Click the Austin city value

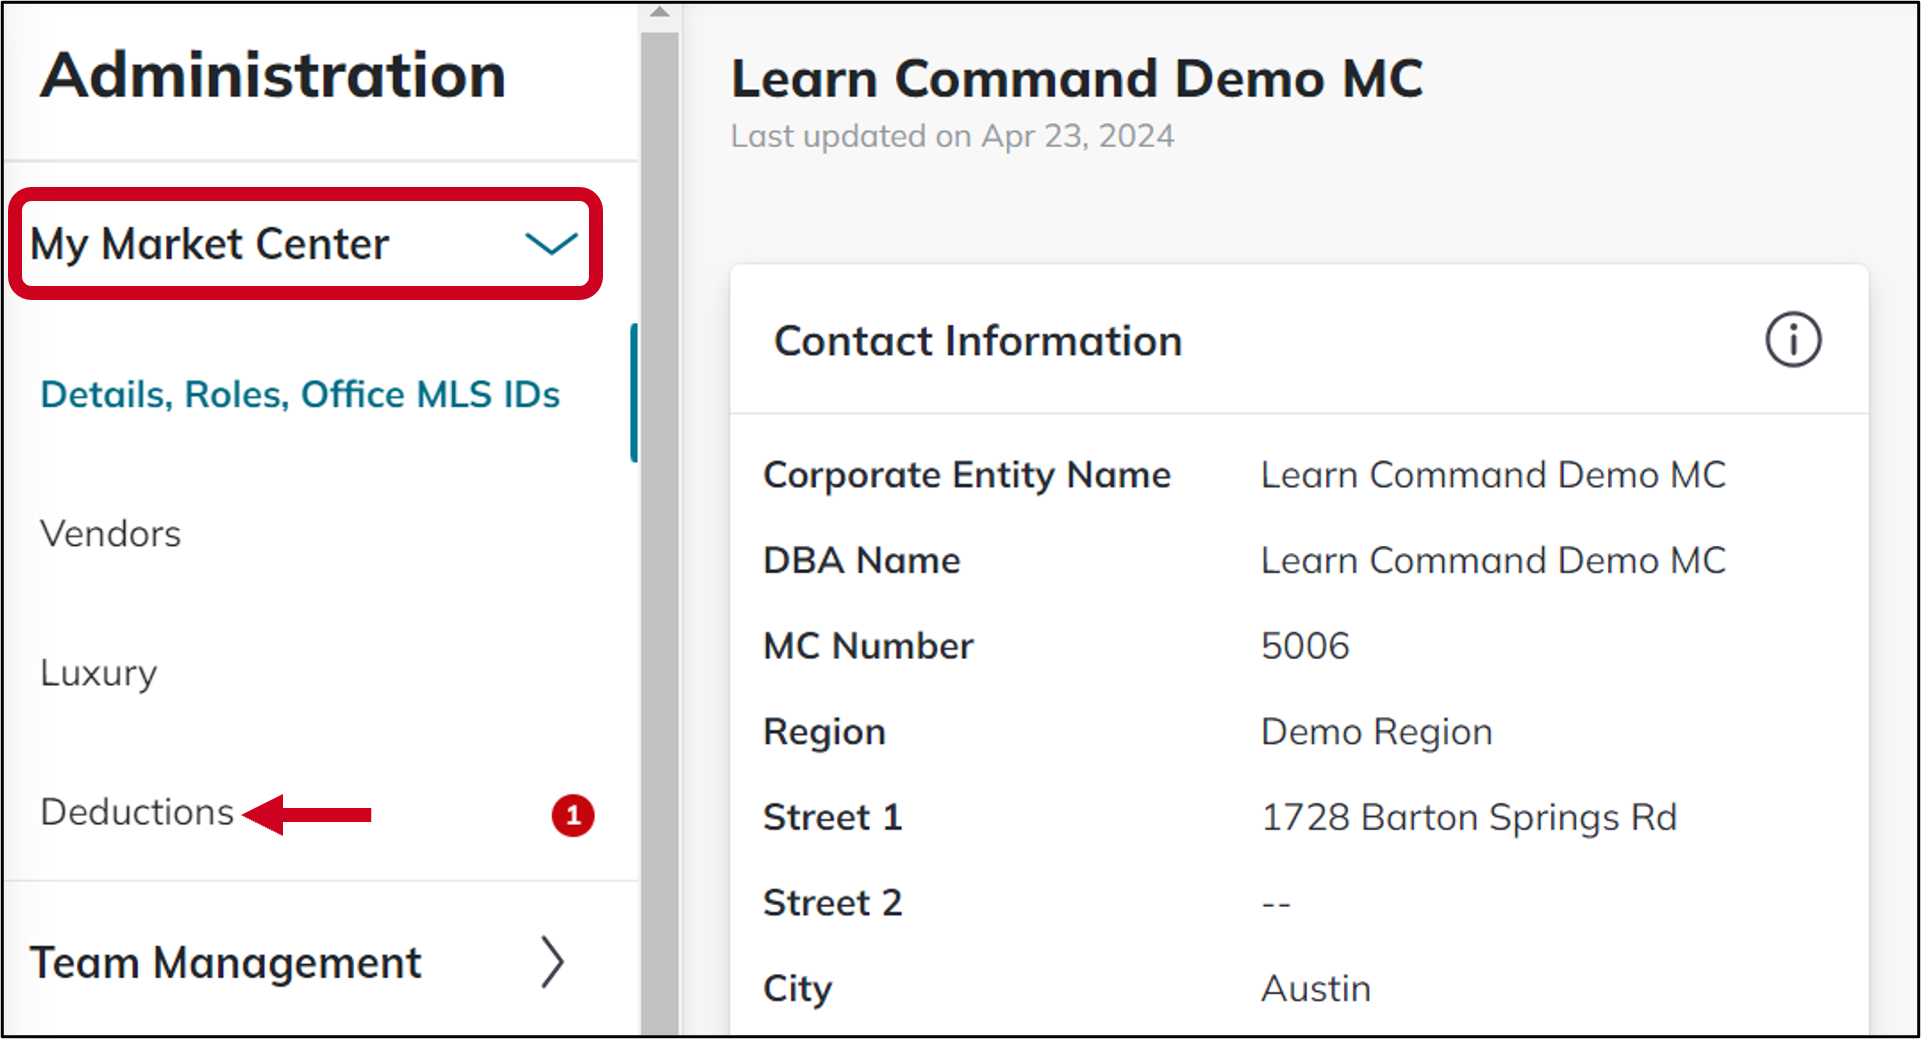(1315, 989)
